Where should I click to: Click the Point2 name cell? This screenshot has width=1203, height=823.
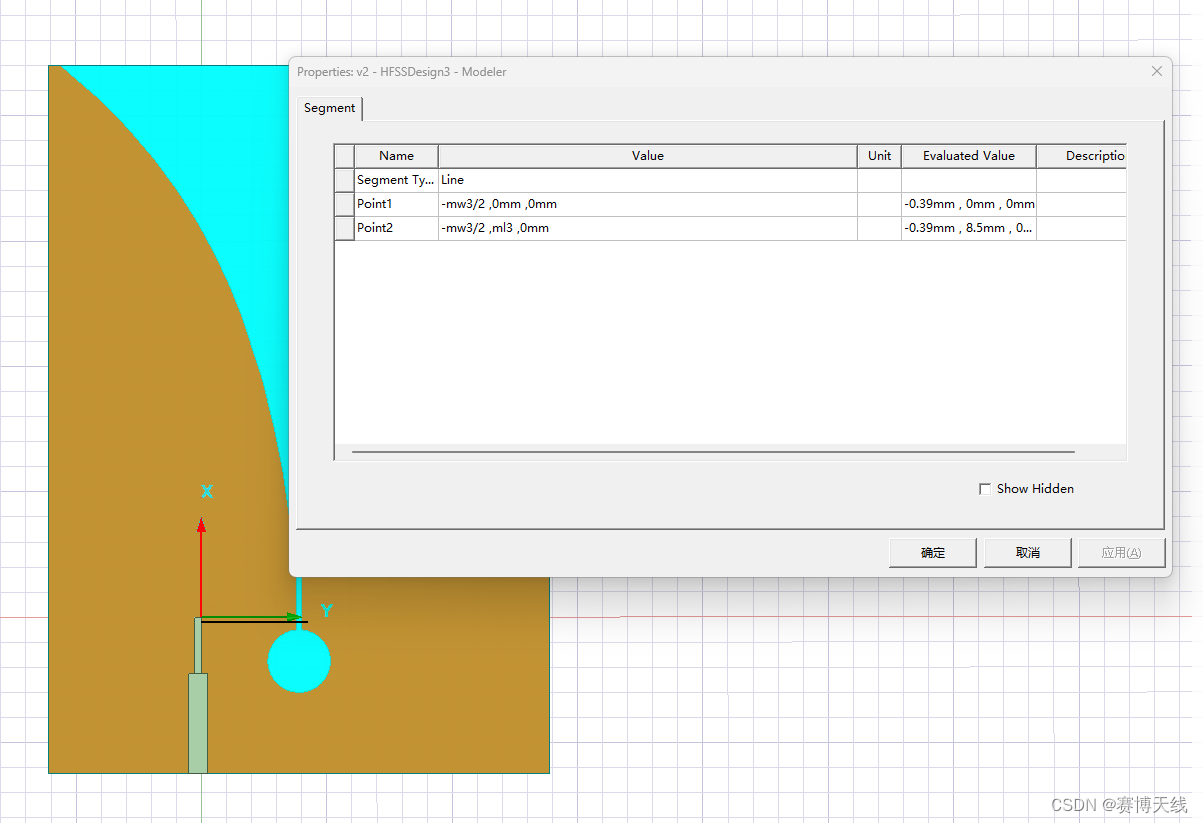click(396, 228)
